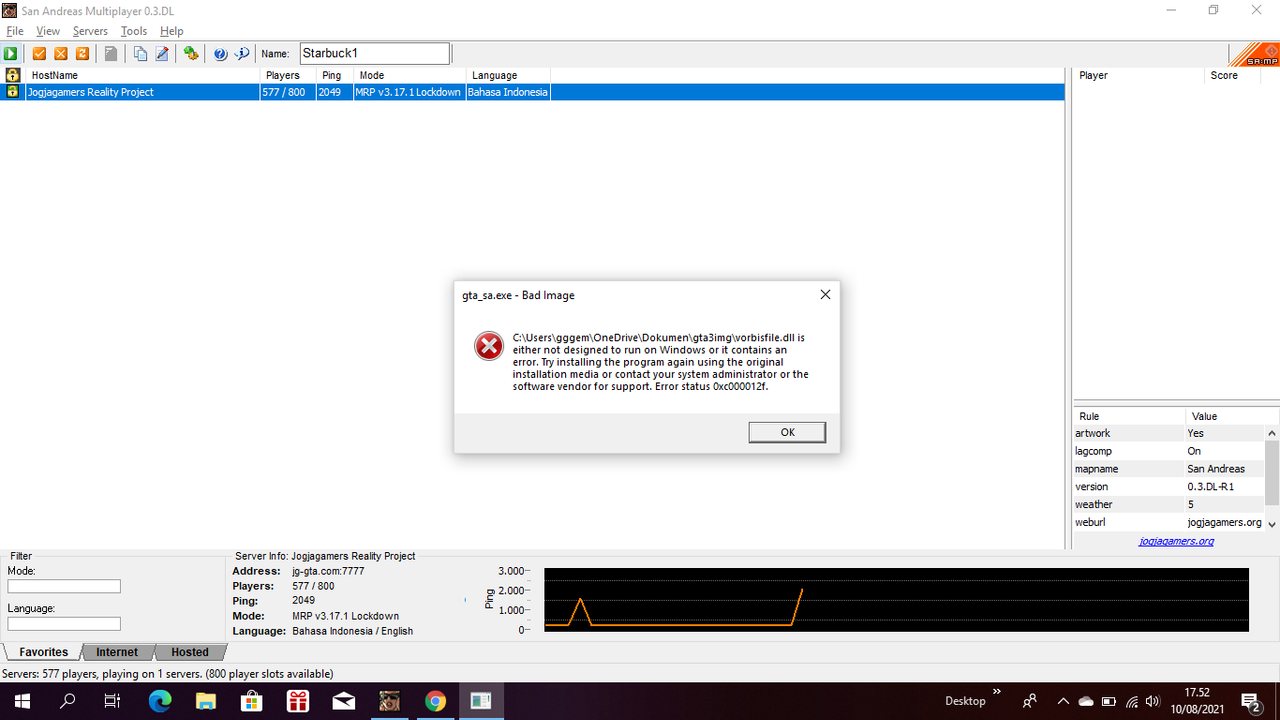The width and height of the screenshot is (1280, 720).
Task: Open Server Properties with the pencil icon
Action: [x=162, y=54]
